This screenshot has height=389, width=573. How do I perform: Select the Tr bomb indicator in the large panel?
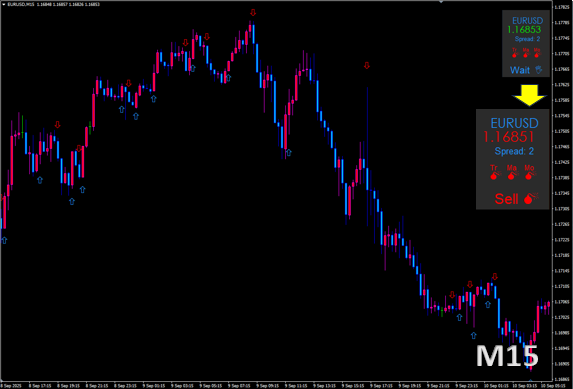coord(495,173)
